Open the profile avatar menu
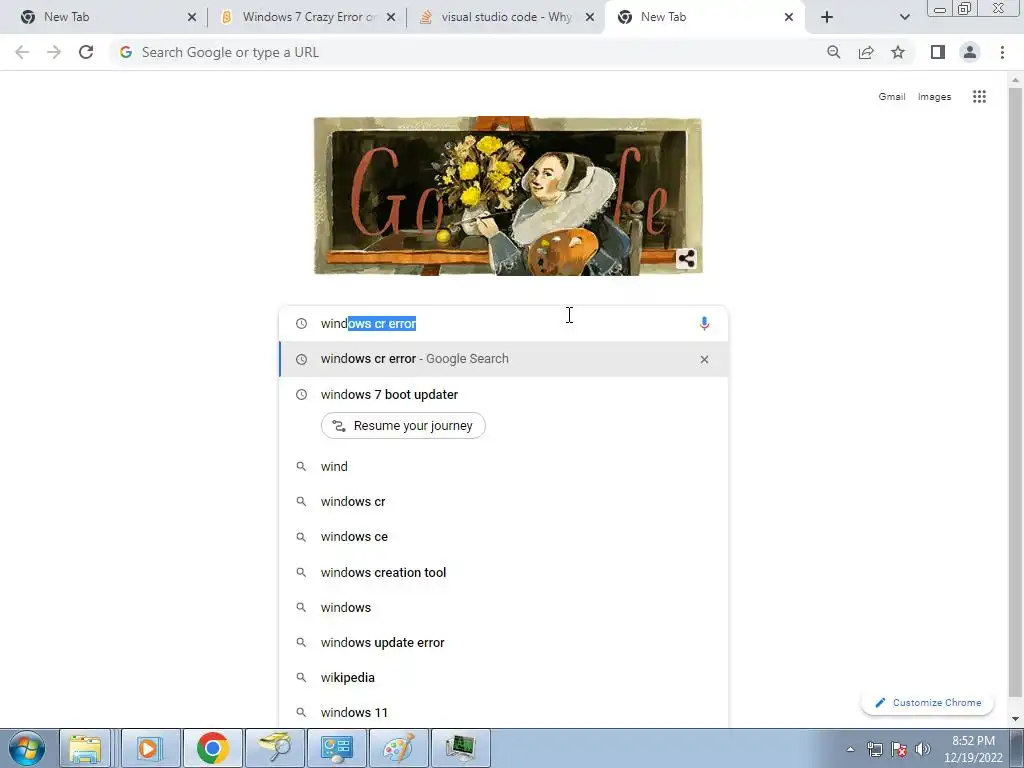 pos(970,52)
